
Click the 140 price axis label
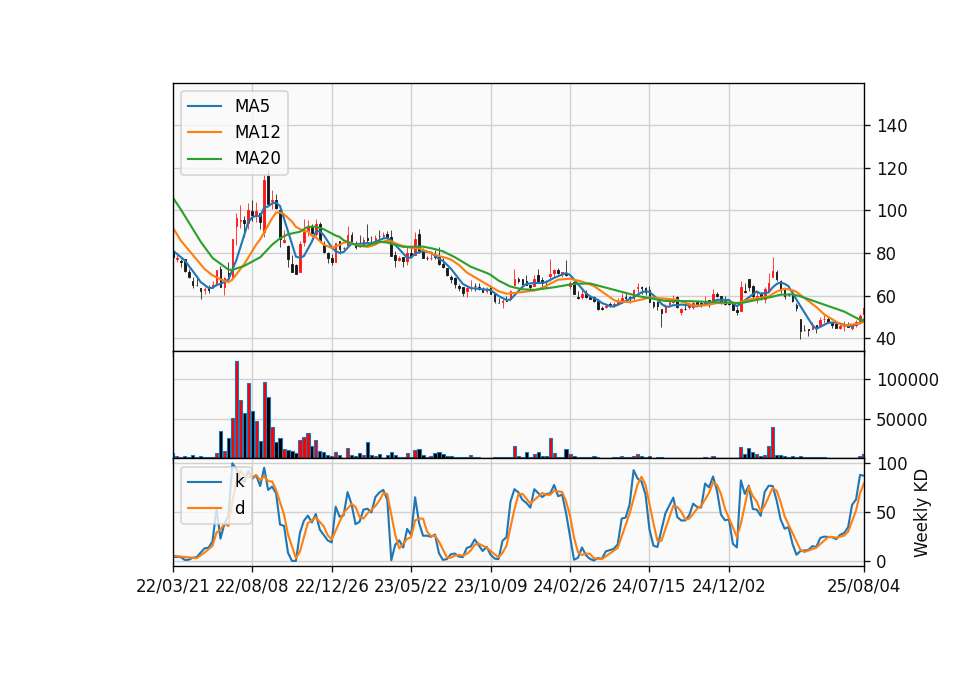coord(892,126)
